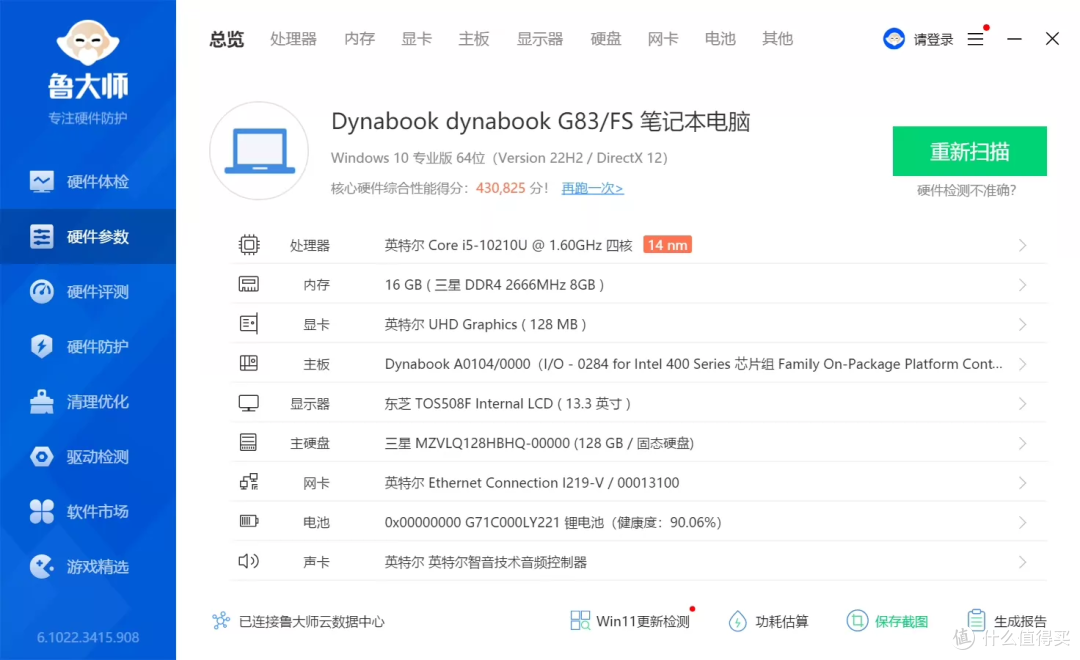Click the 内存 memory row icon
The height and width of the screenshot is (660, 1080).
pyautogui.click(x=249, y=284)
